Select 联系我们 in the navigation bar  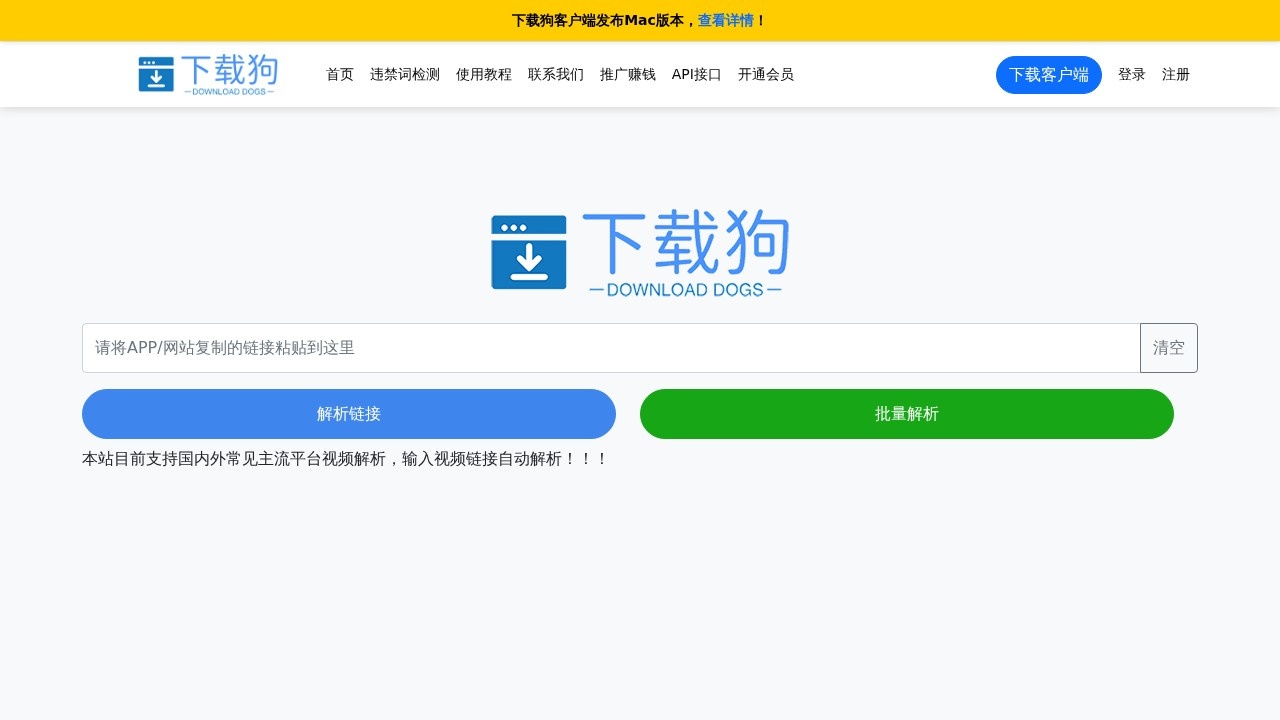[555, 74]
